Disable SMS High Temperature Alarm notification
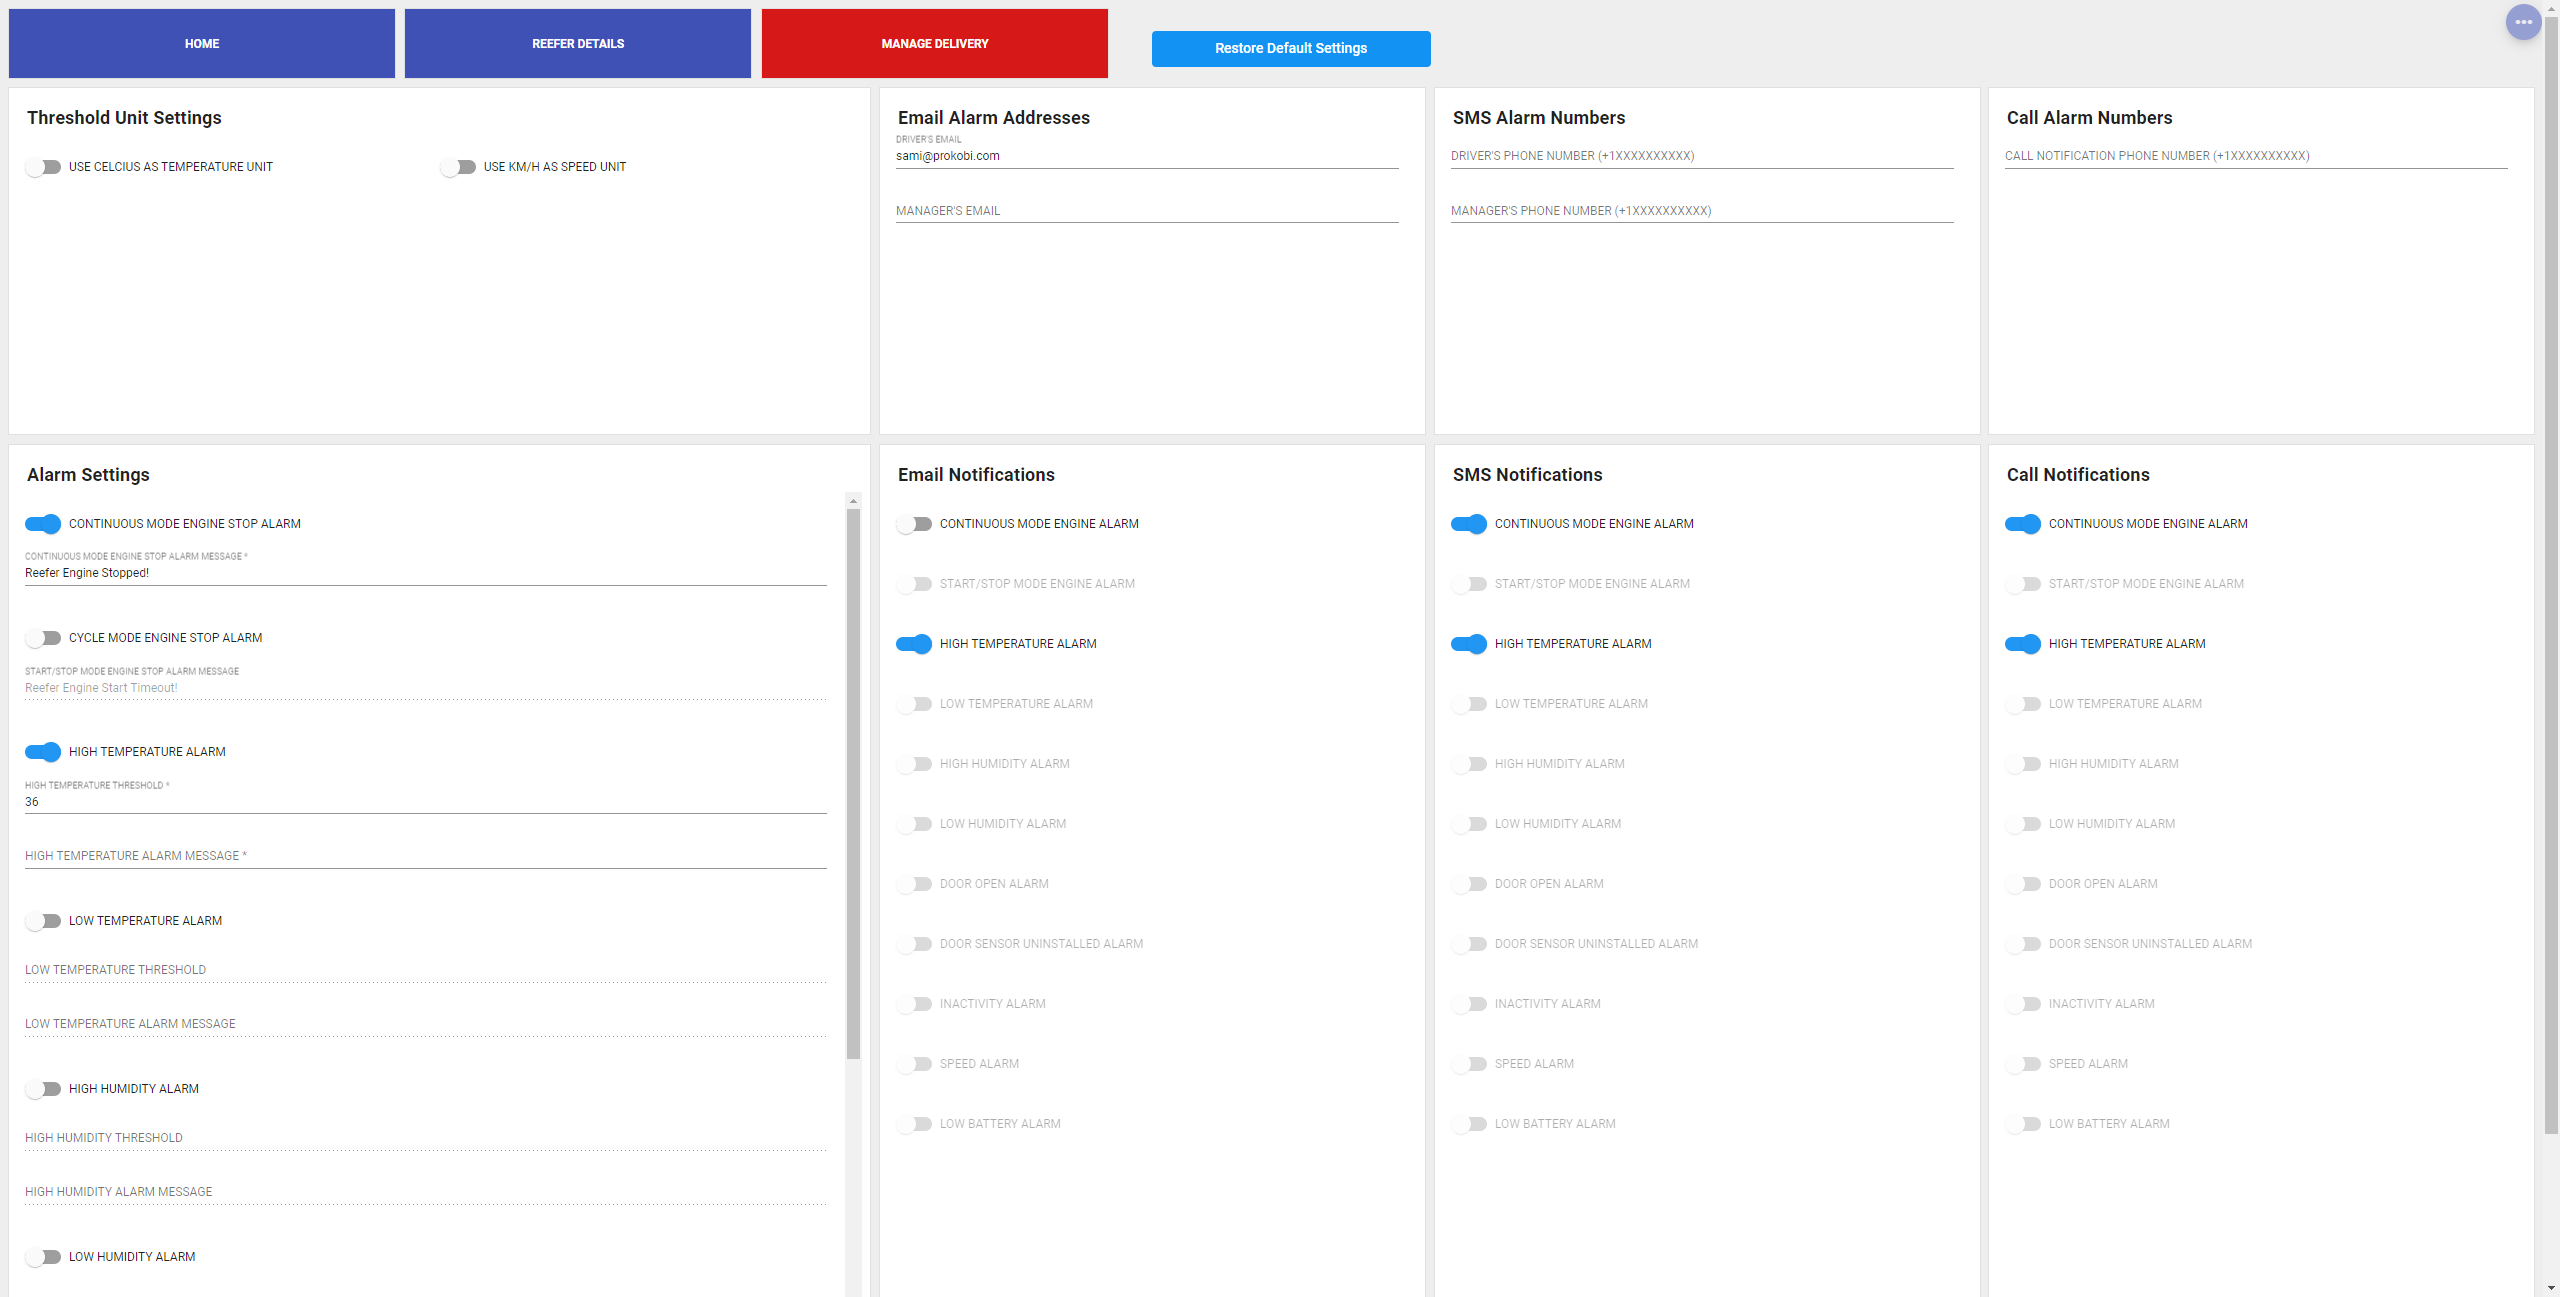This screenshot has width=2560, height=1297. click(1469, 644)
